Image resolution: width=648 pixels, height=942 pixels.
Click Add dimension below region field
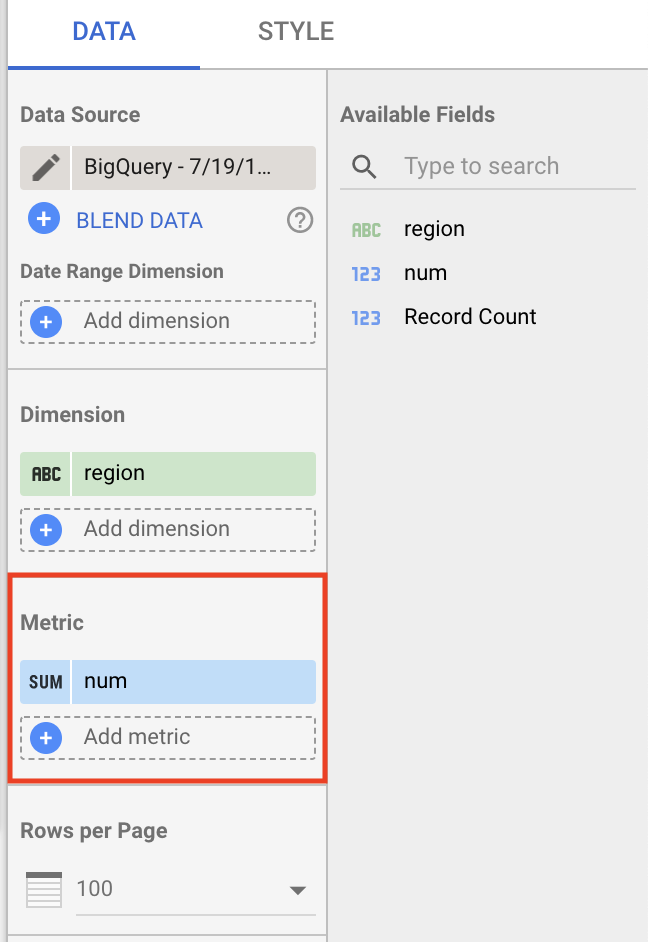157,529
